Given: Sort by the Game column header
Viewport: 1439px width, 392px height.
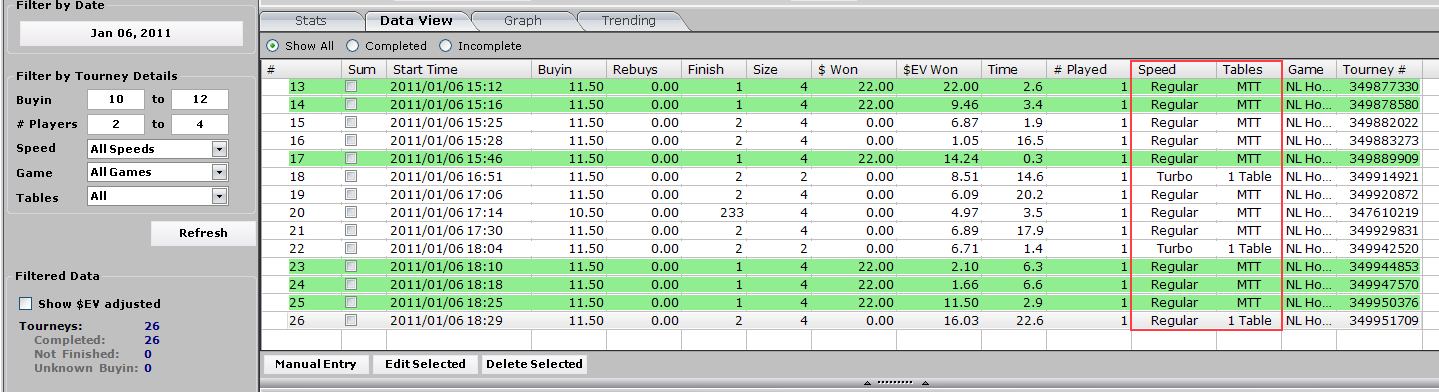Looking at the screenshot, I should pos(1309,70).
